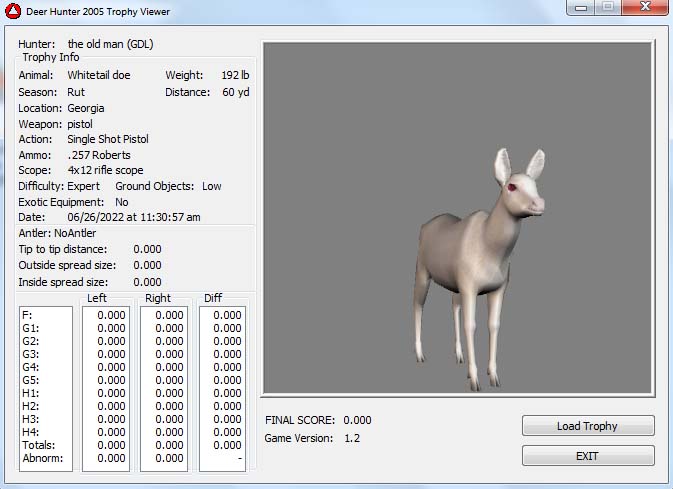Screen dimensions: 673x489
Task: Click the hunter name 'the old man (GDL)'
Action: [110, 44]
